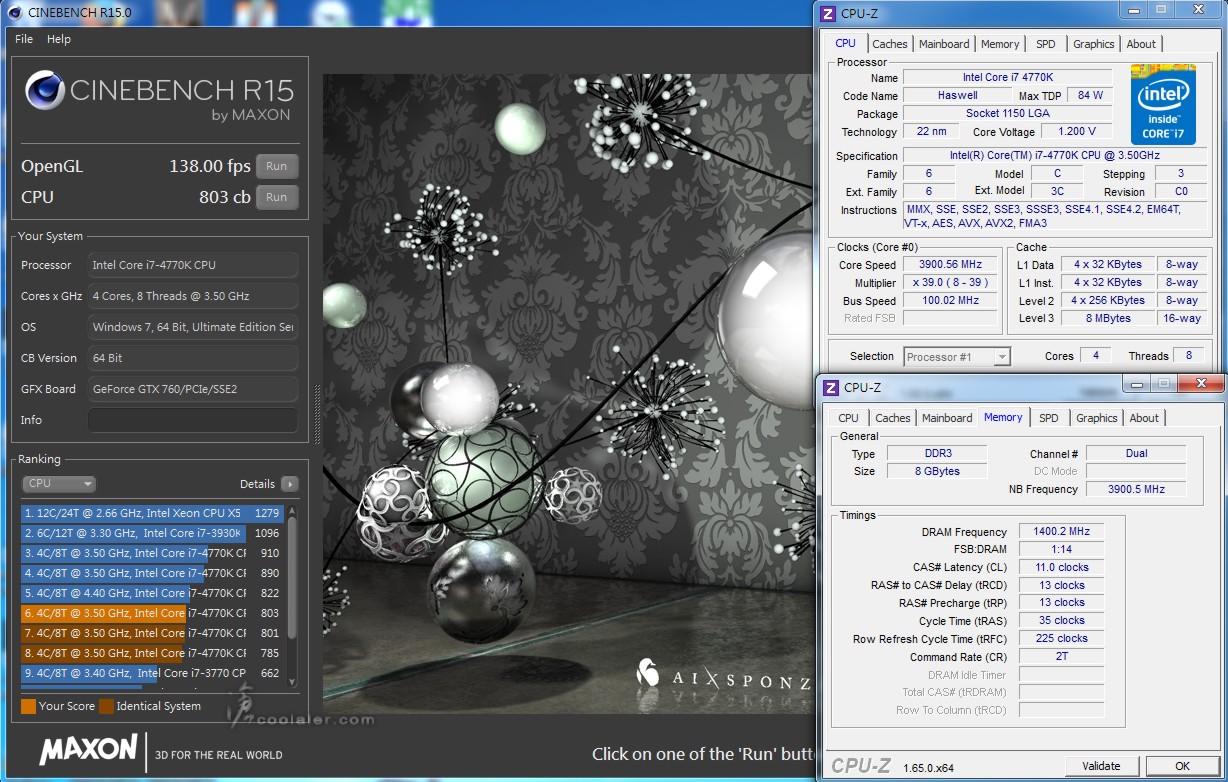Click the CINEBENCH R15 sphere logo
Screen dimensions: 1228x782
coord(45,91)
